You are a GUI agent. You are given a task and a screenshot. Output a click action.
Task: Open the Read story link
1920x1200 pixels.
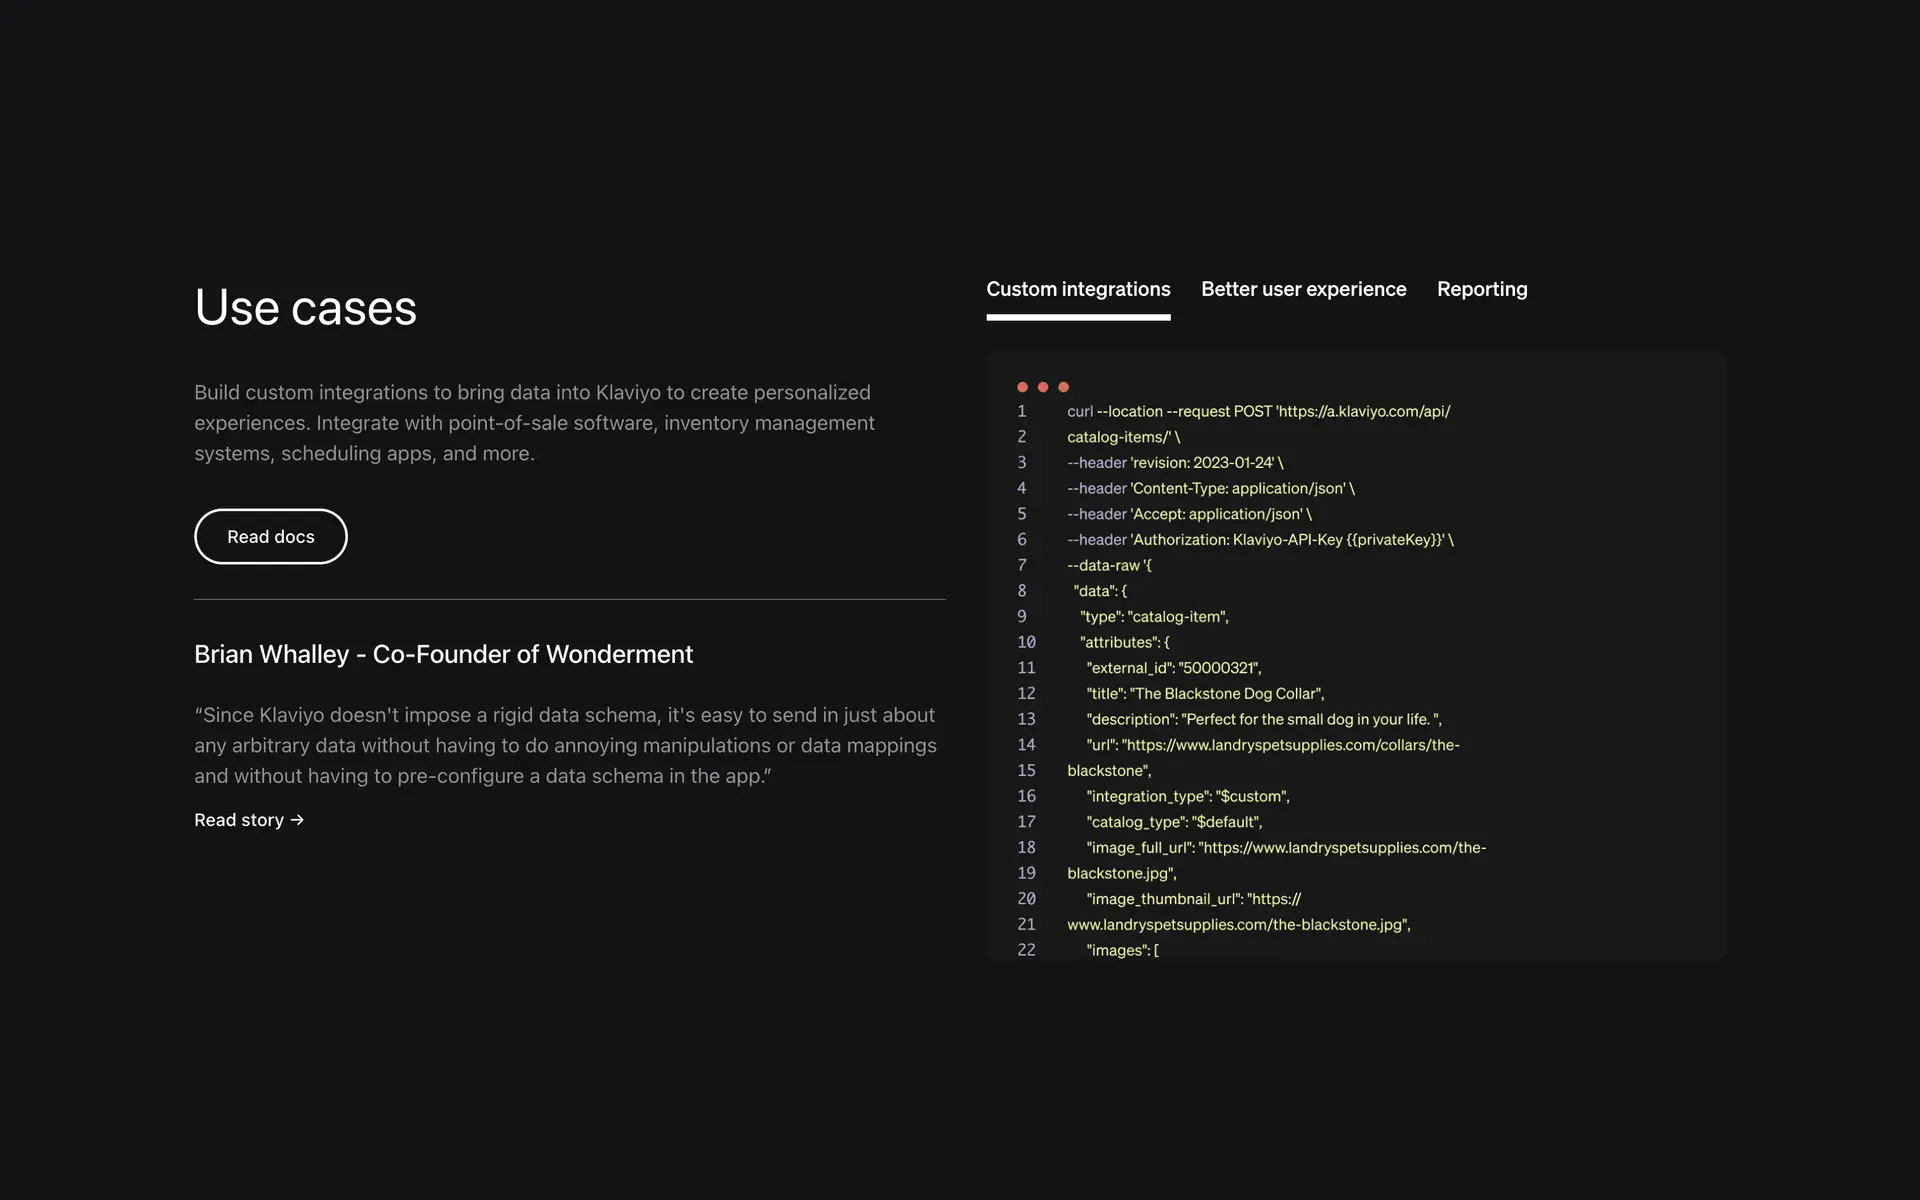240,820
